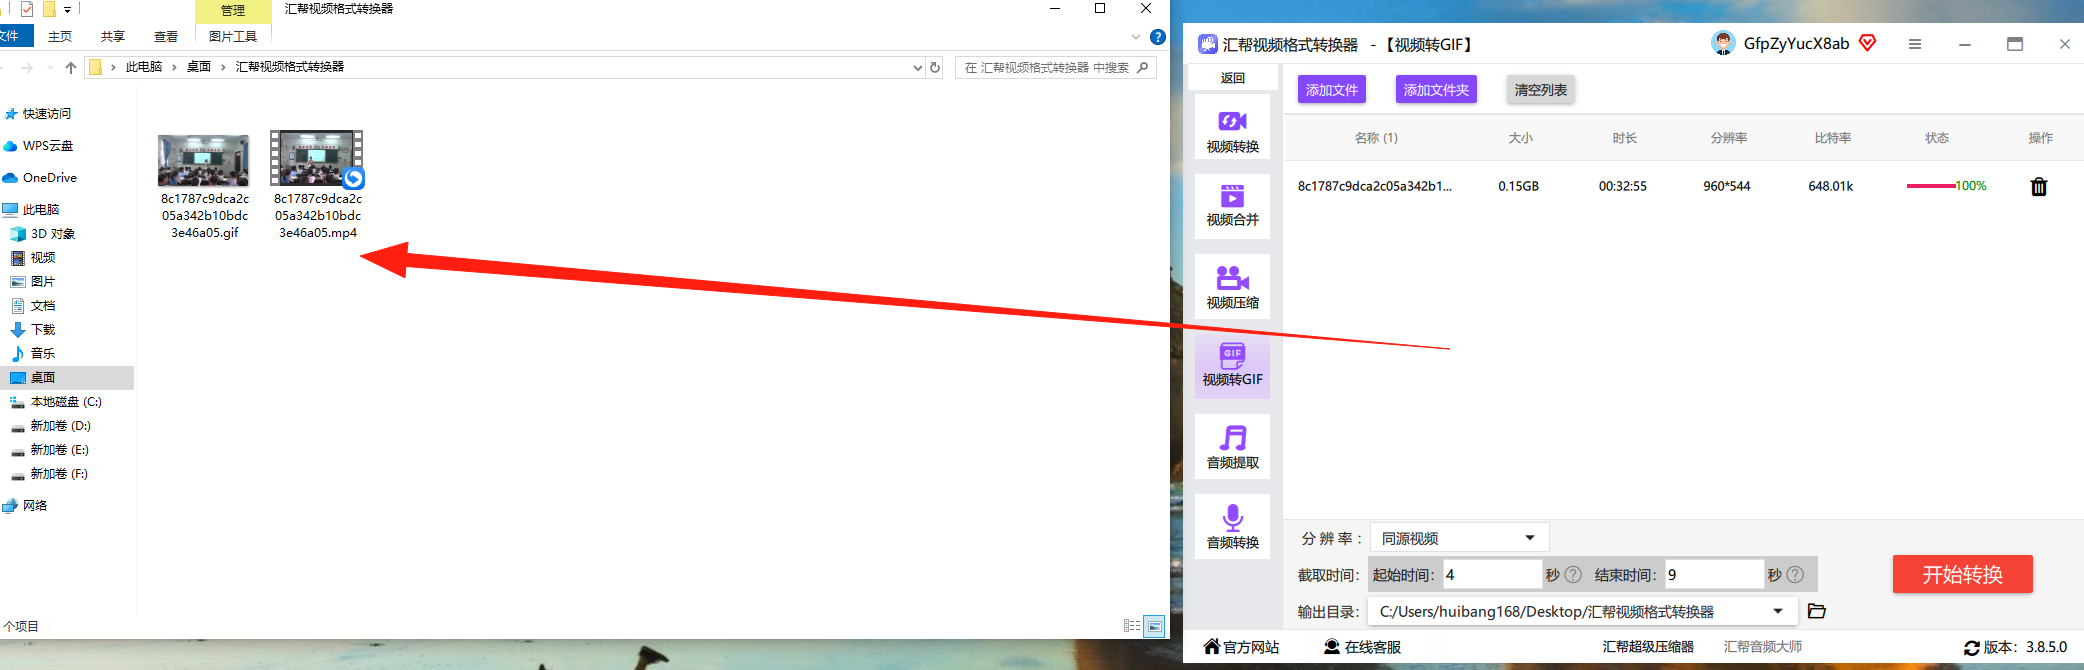This screenshot has width=2084, height=670.
Task: Click the 桌面 breadcrumb in the address bar
Action: 199,67
